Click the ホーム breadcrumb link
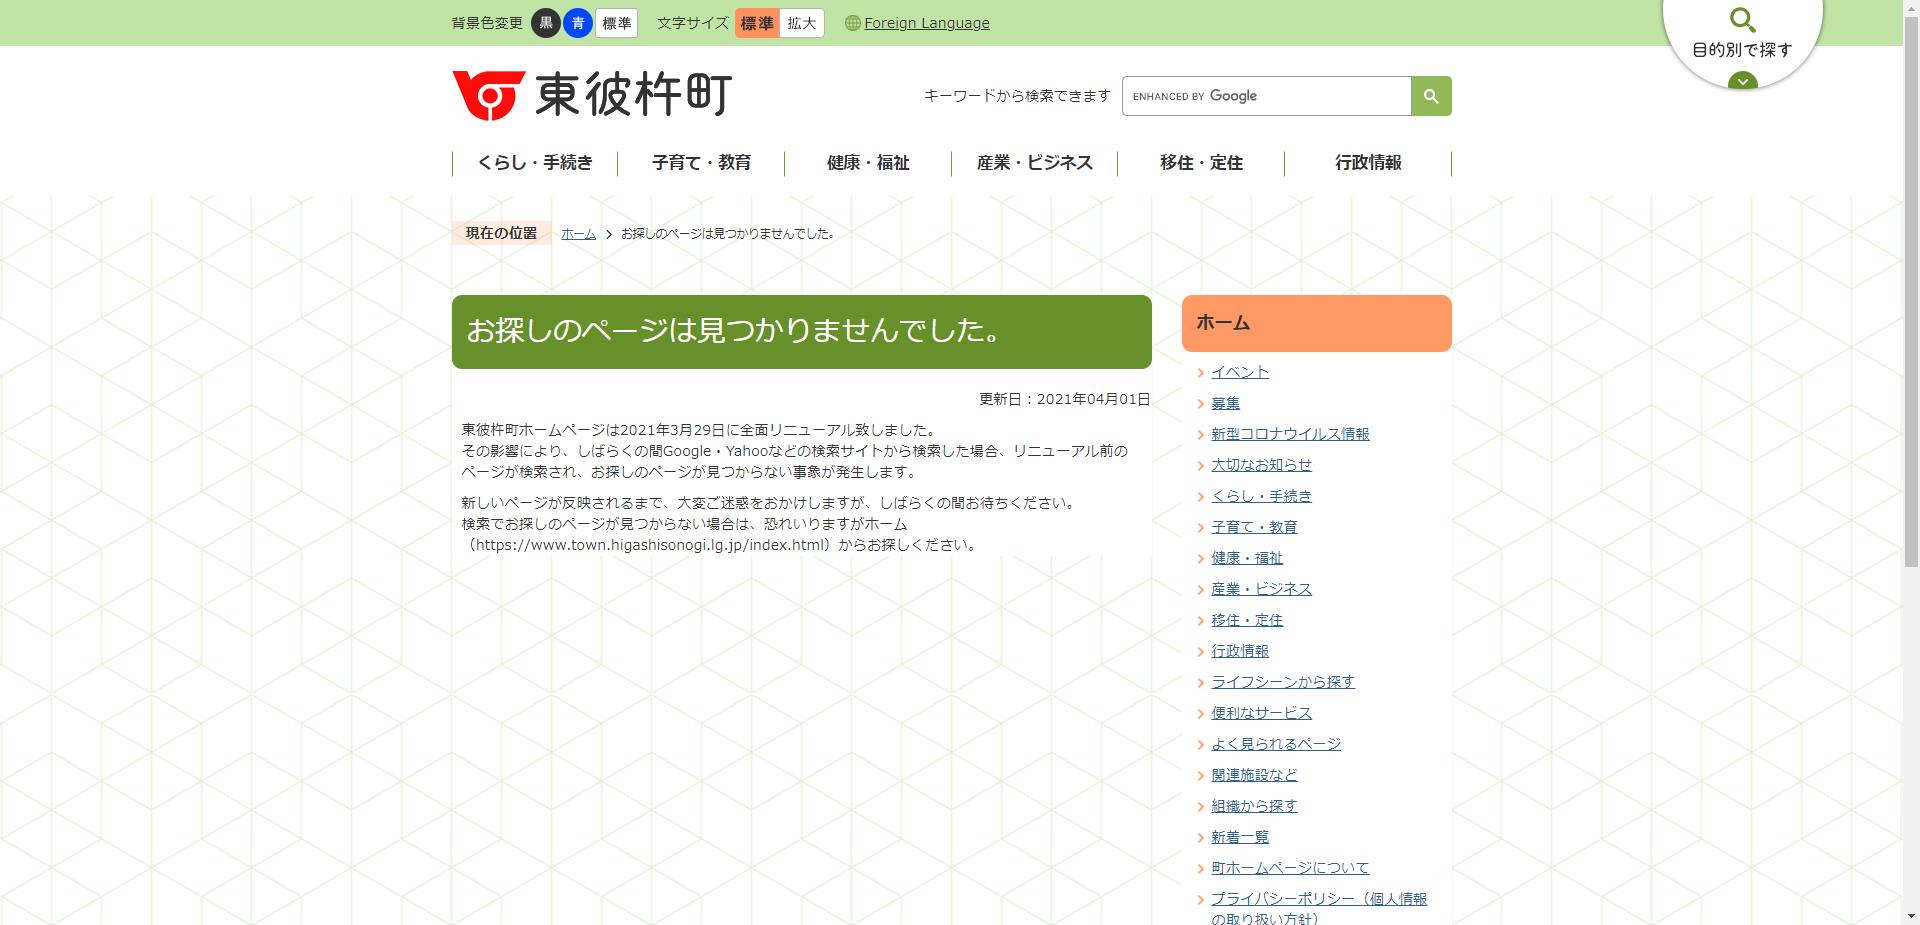 coord(577,234)
